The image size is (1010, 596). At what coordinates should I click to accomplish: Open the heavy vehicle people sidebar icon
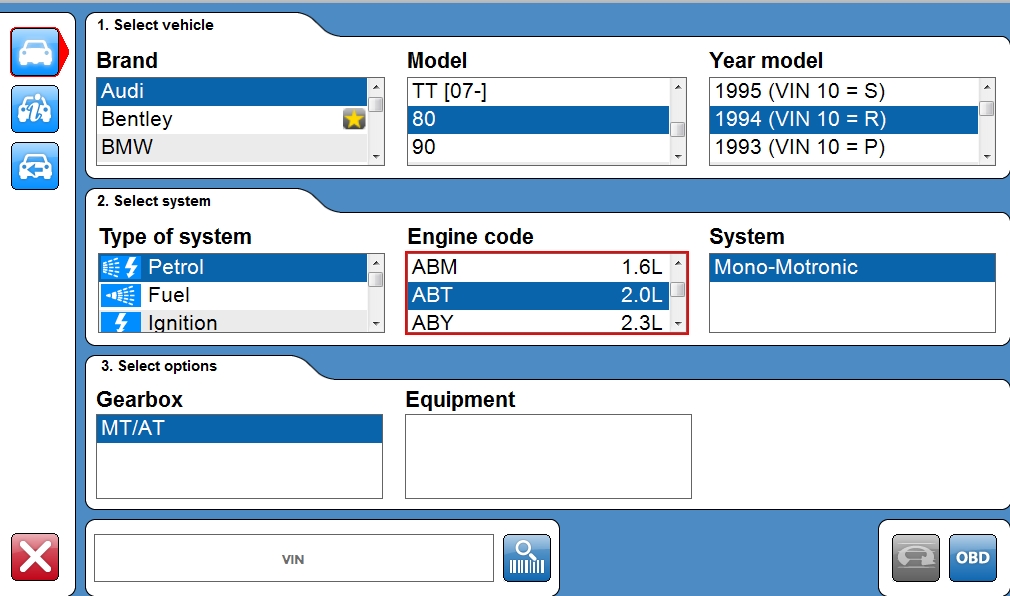pyautogui.click(x=35, y=109)
